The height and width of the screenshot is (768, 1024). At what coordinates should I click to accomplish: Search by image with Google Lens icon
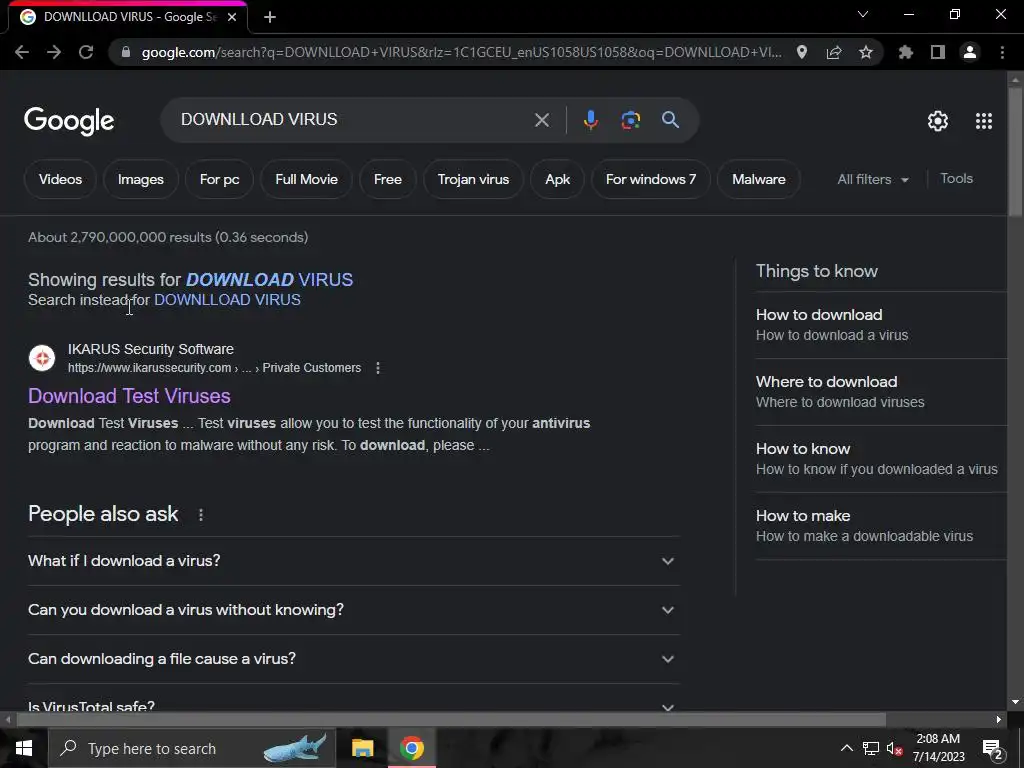click(x=630, y=120)
